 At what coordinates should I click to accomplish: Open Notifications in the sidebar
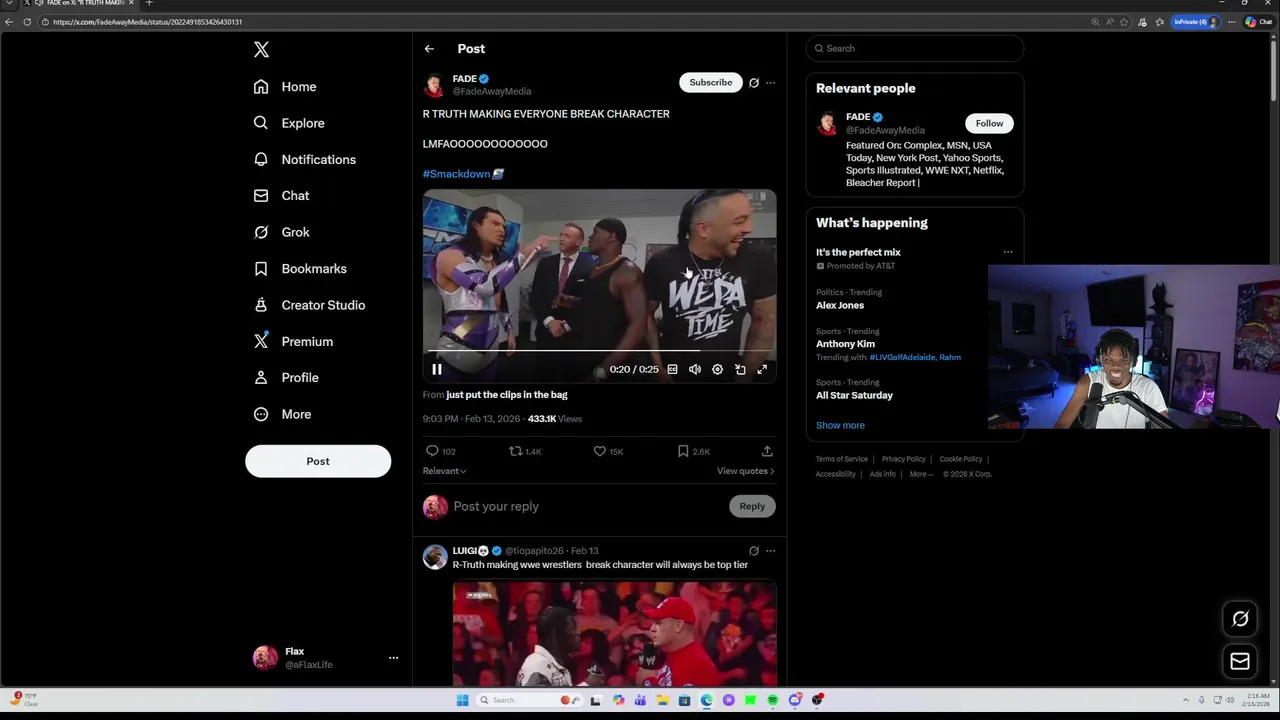pyautogui.click(x=305, y=159)
